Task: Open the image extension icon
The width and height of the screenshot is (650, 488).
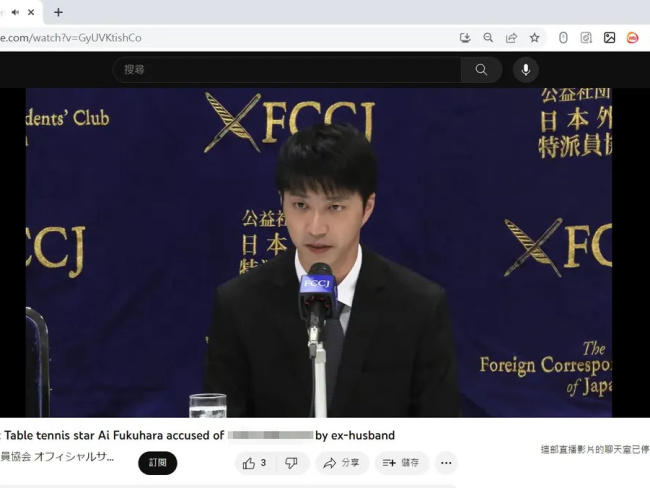Action: click(x=609, y=38)
